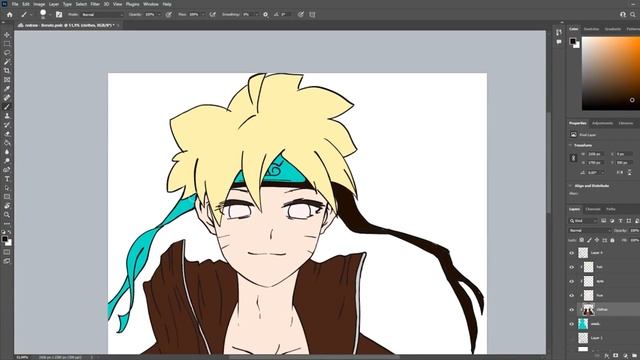
Task: Toggle airbrush build-up effects
Action: (213, 14)
